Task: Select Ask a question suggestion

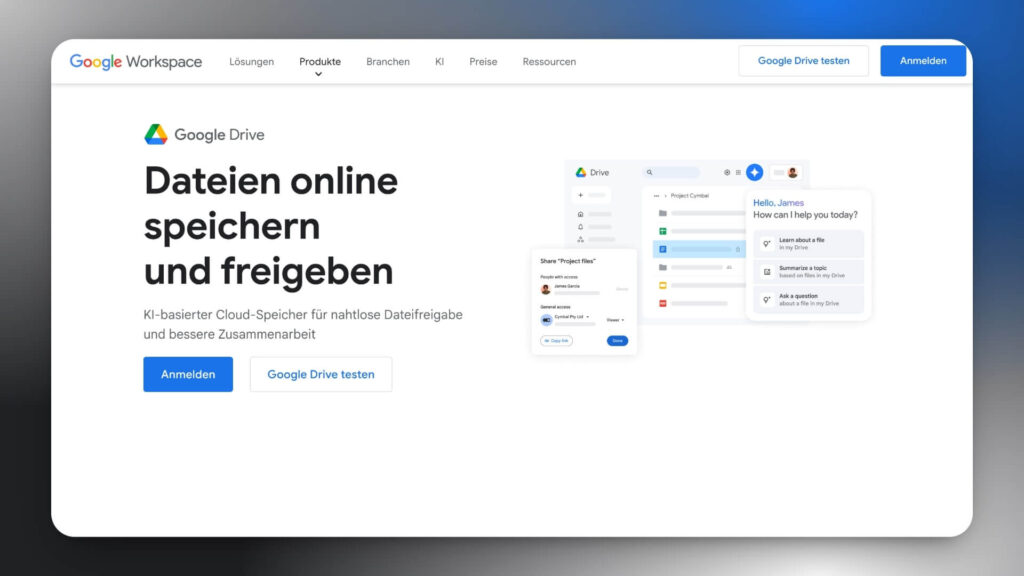Action: point(808,300)
